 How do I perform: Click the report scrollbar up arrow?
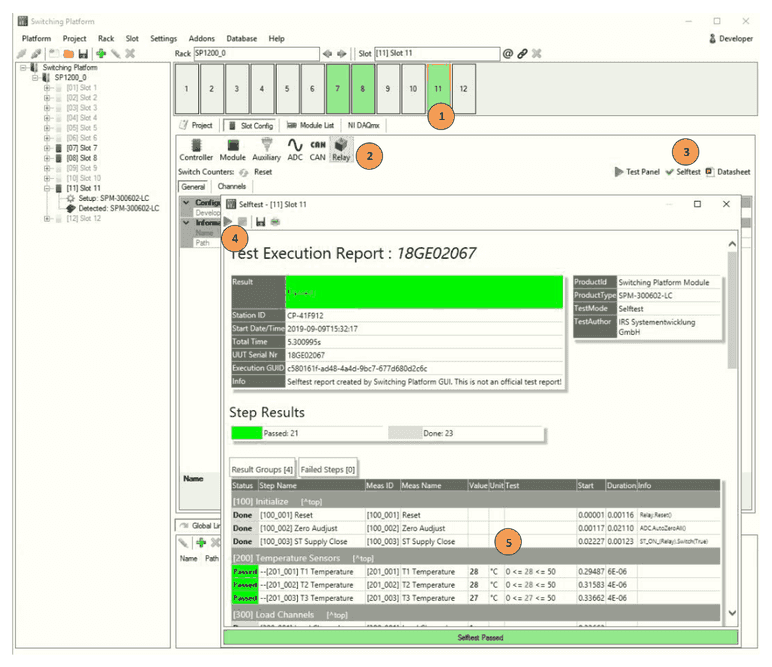[x=732, y=244]
